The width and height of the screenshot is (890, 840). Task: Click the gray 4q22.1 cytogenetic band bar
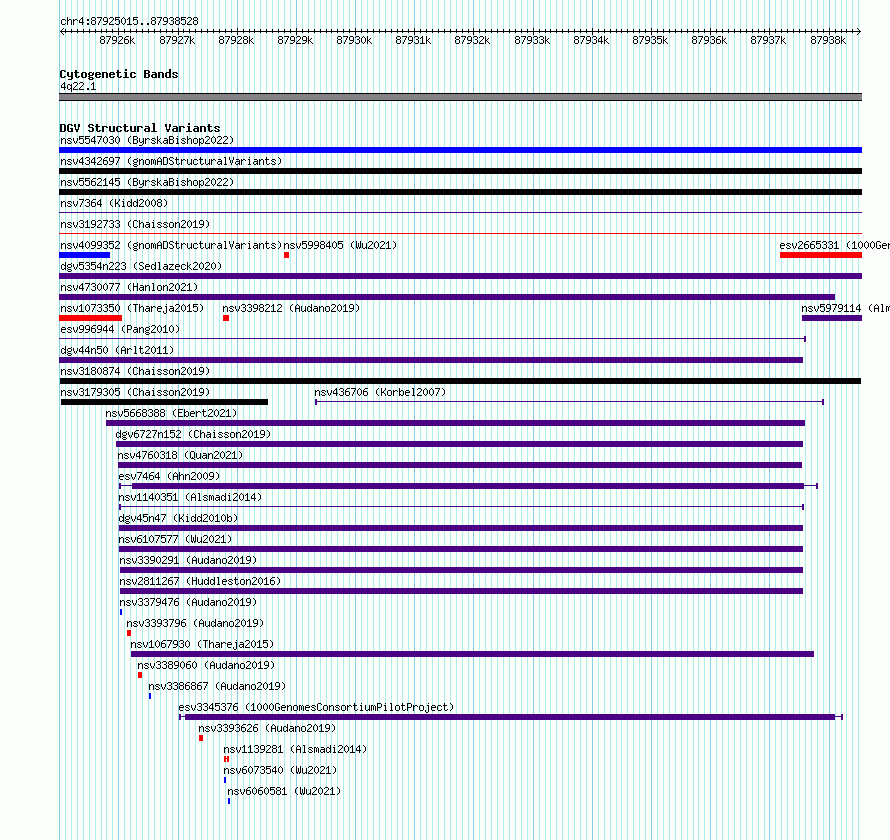[x=460, y=97]
